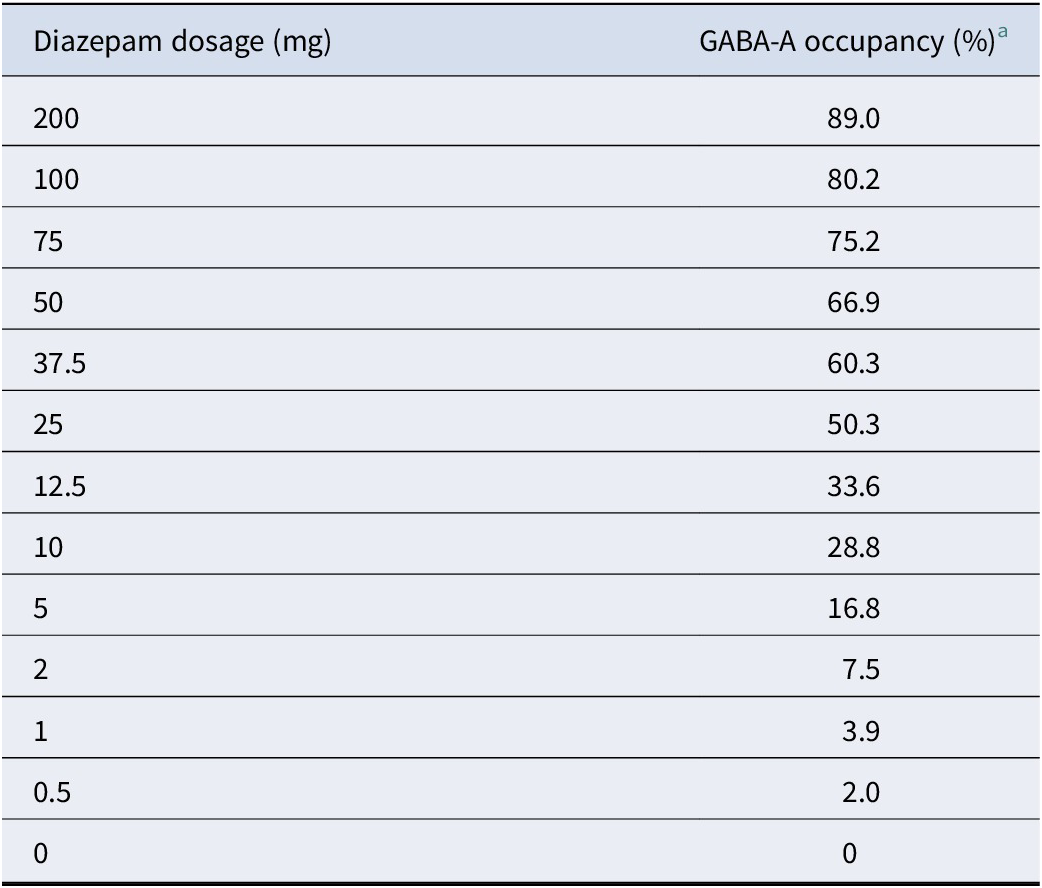The width and height of the screenshot is (1042, 888).
Task: Click the 'Diazepam dosage (mg)' column header
Action: [x=182, y=42]
